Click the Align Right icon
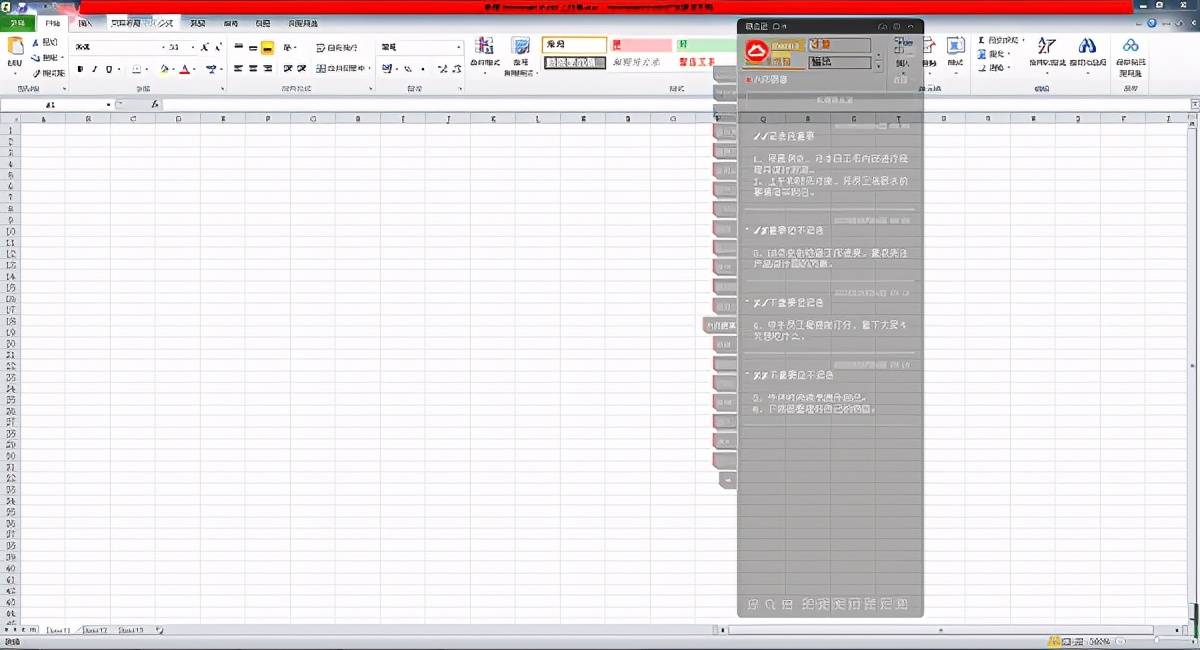The width and height of the screenshot is (1200, 650). pyautogui.click(x=267, y=69)
